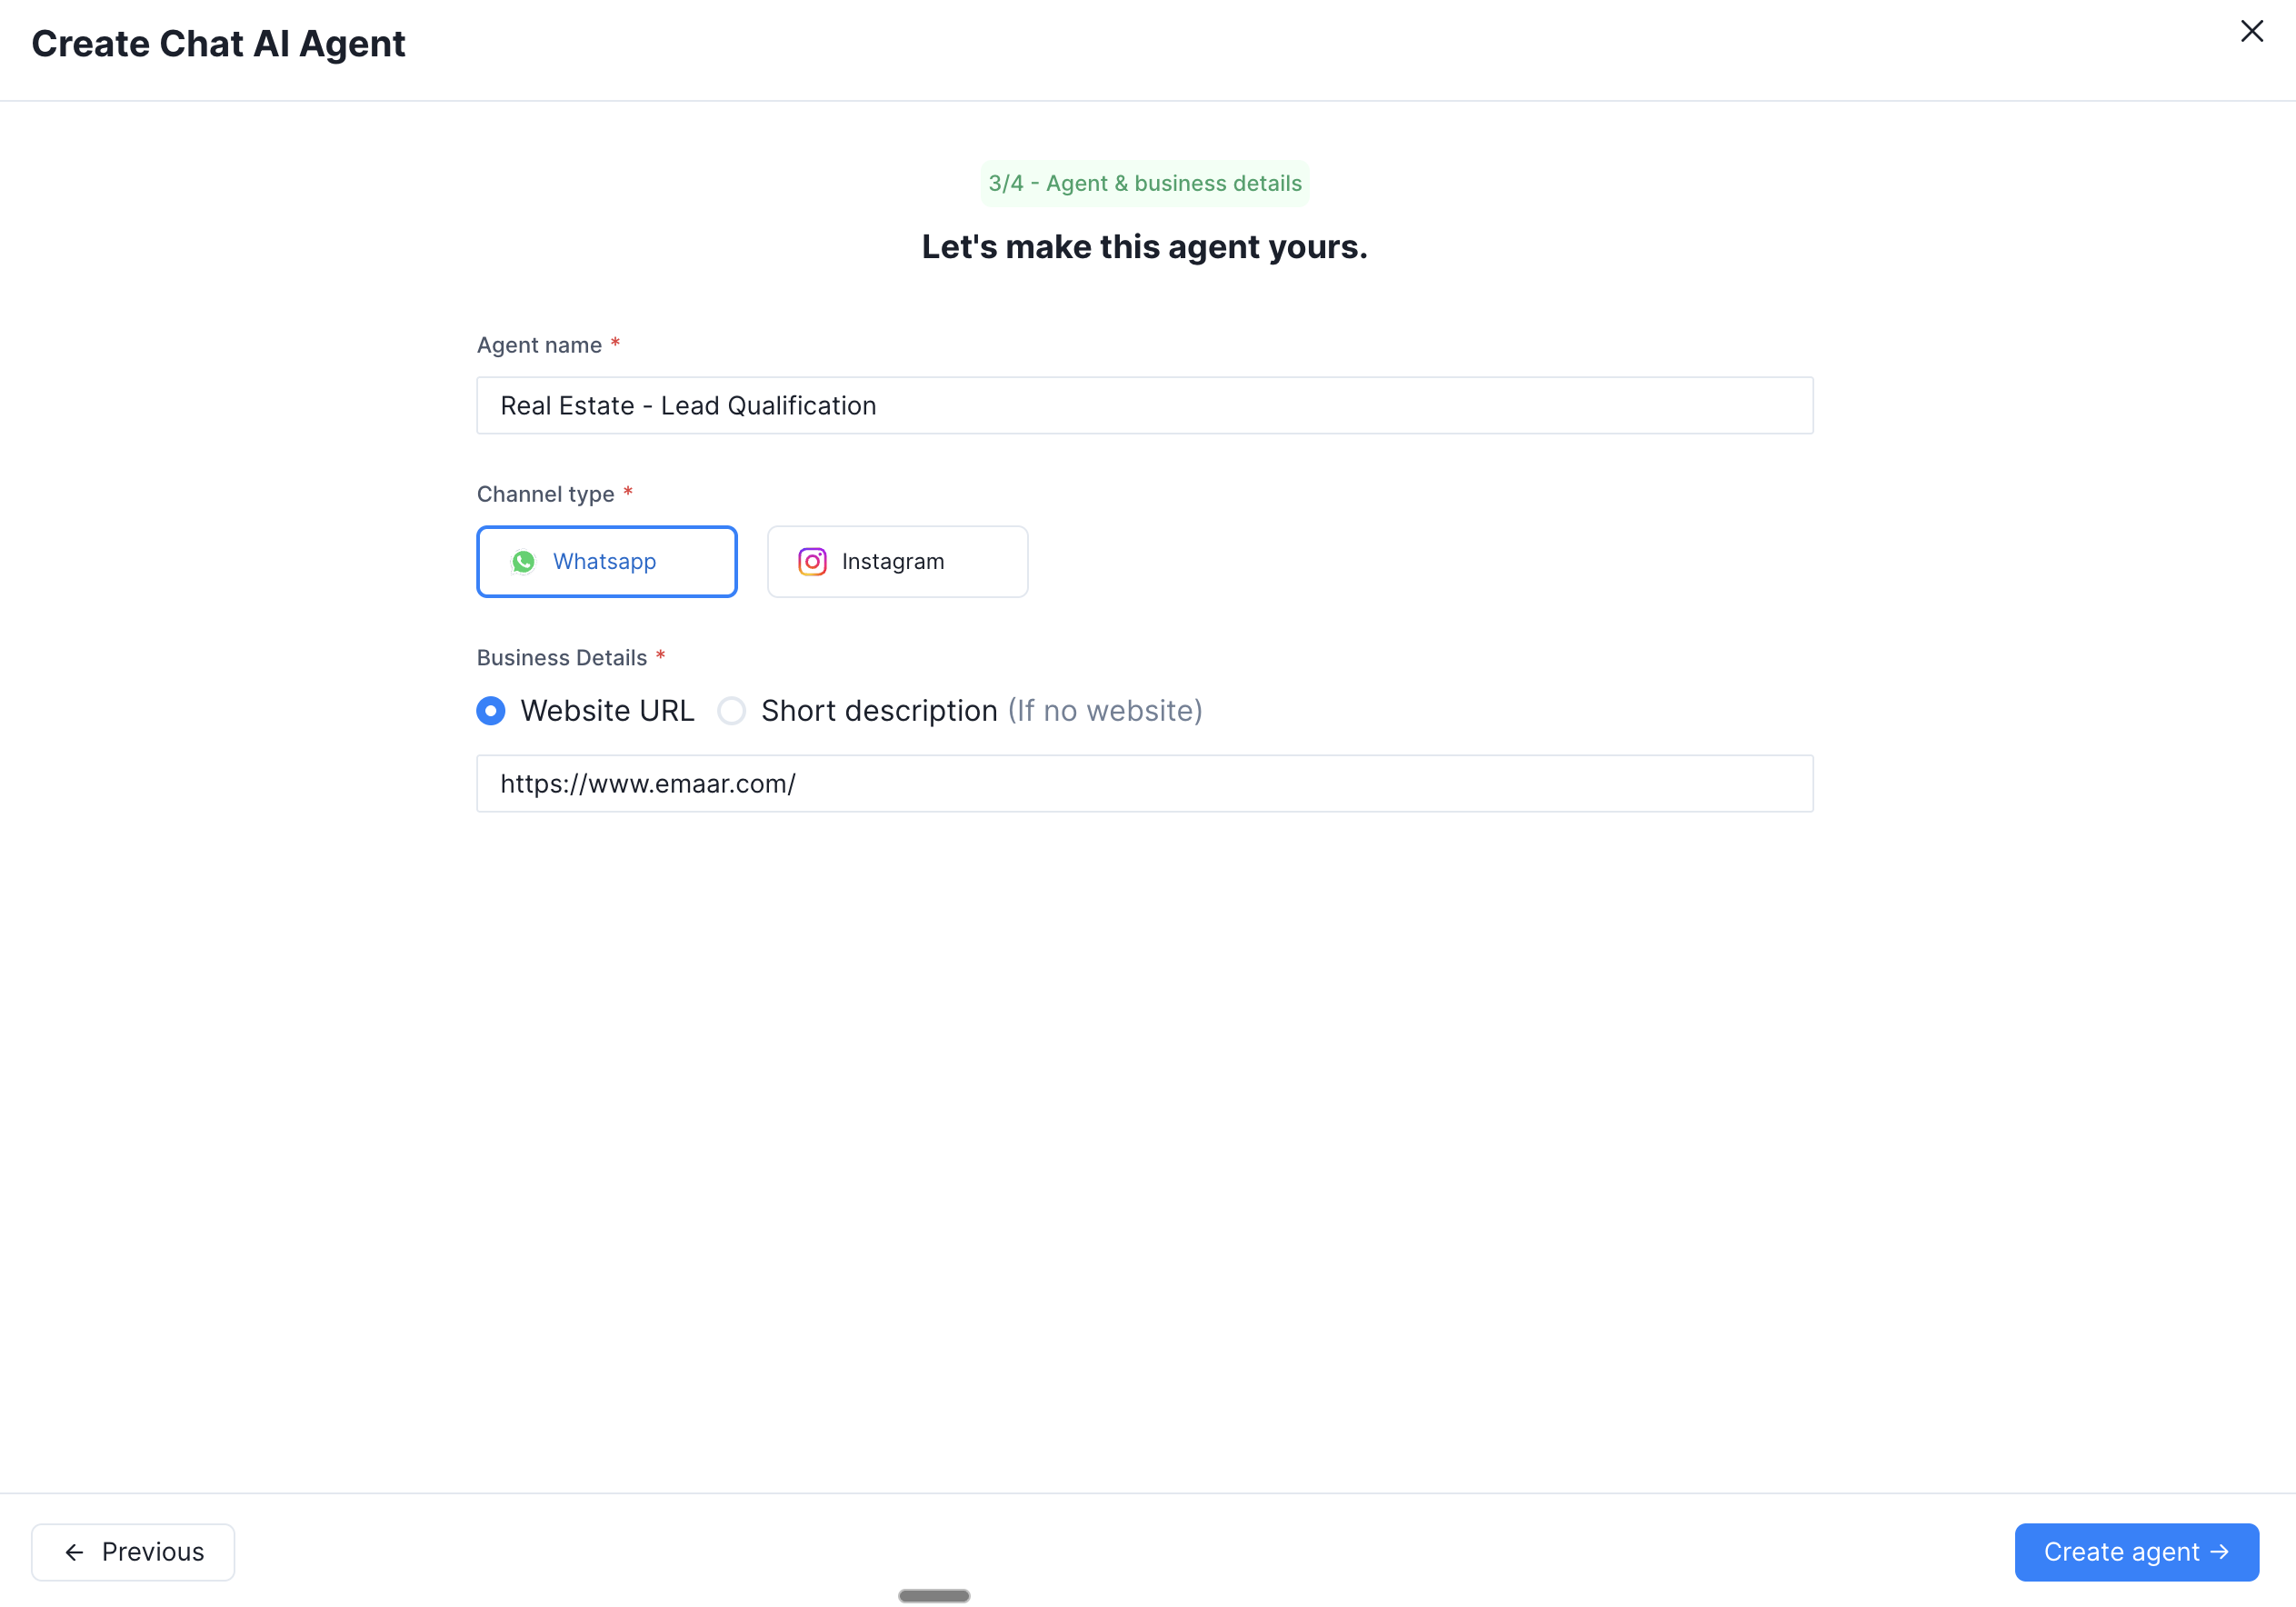Click into the website URL input field
This screenshot has width=2296, height=1607.
click(1144, 784)
